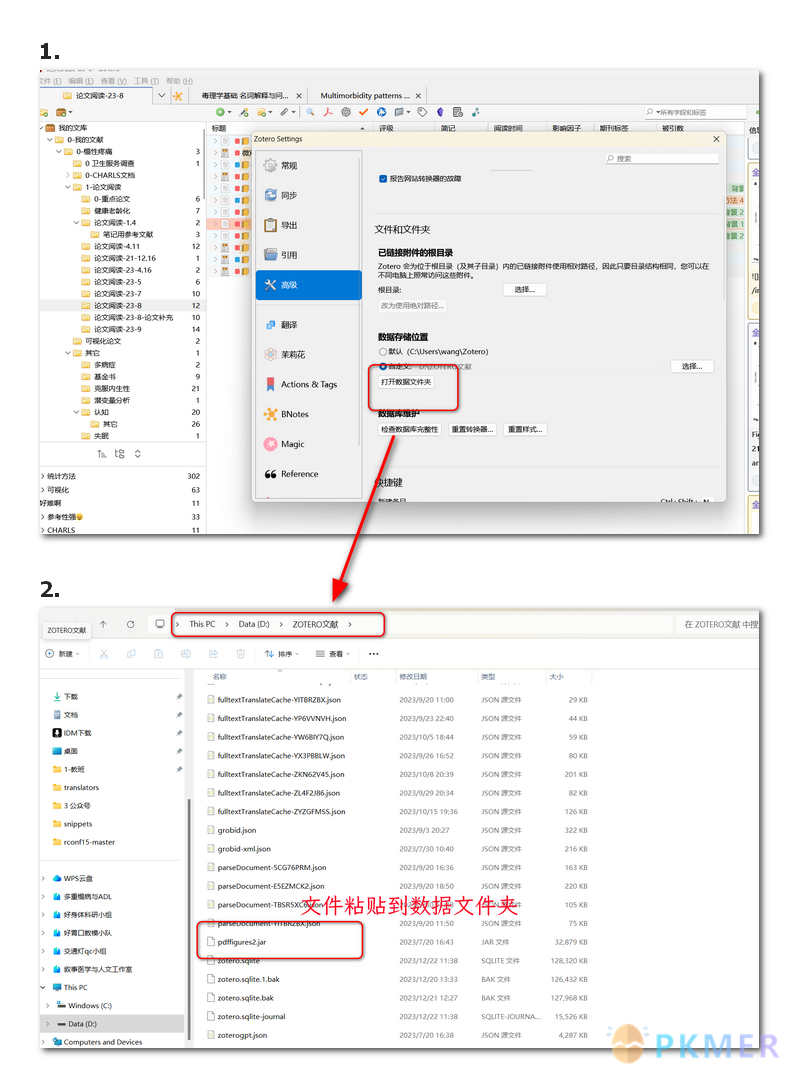Select the 默认 (C:\Users\wang\Zotero) radio option
Viewport: 800px width, 1089px height.
pos(383,352)
